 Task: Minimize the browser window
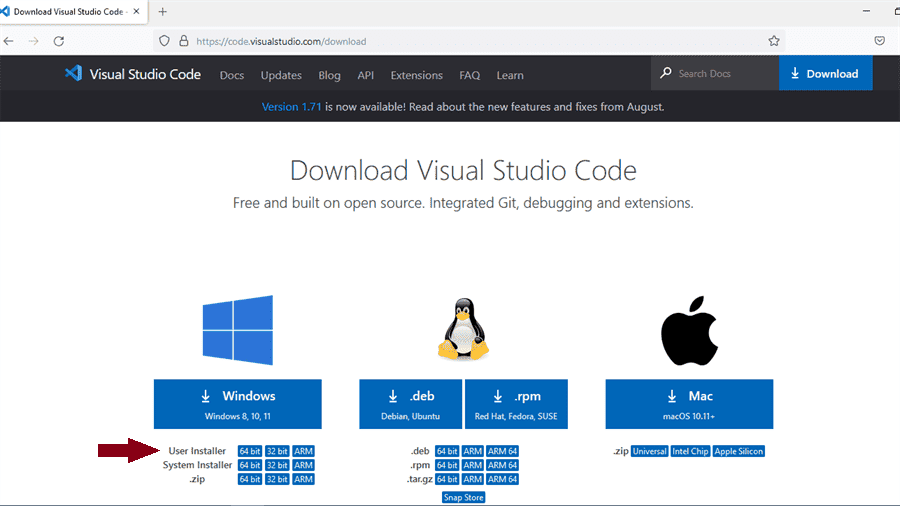pyautogui.click(x=866, y=11)
